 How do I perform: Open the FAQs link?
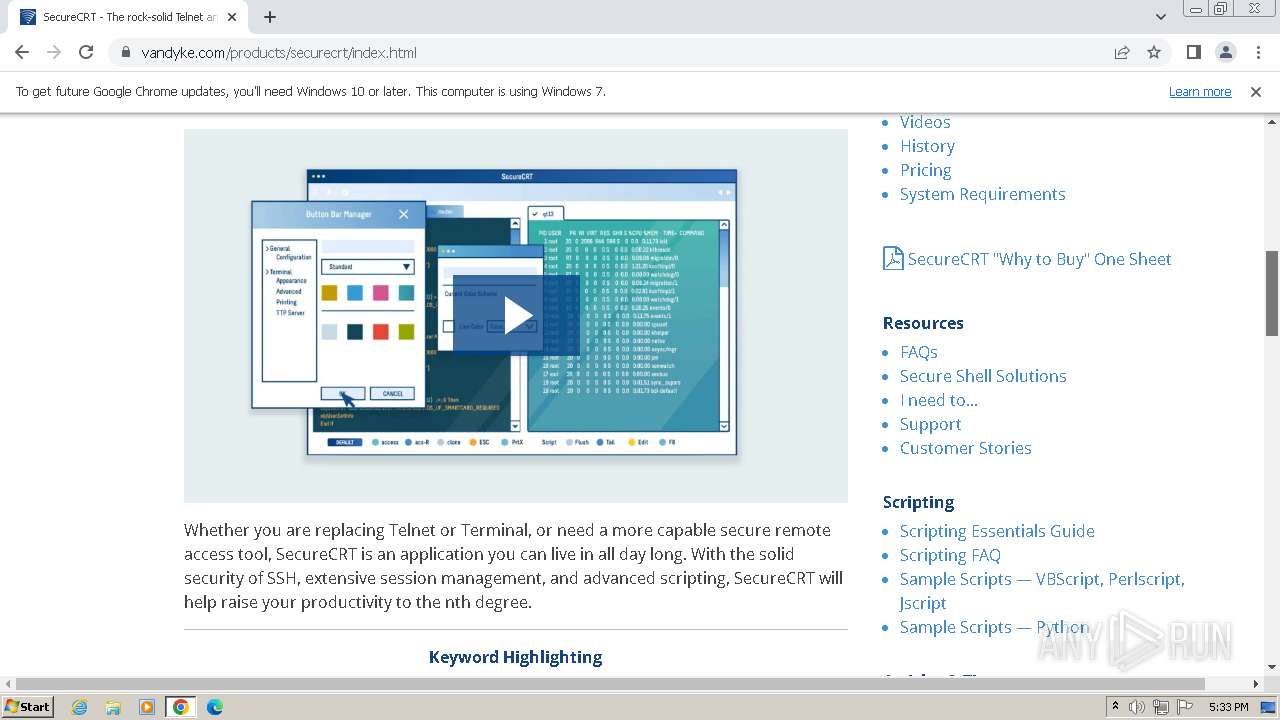[918, 352]
